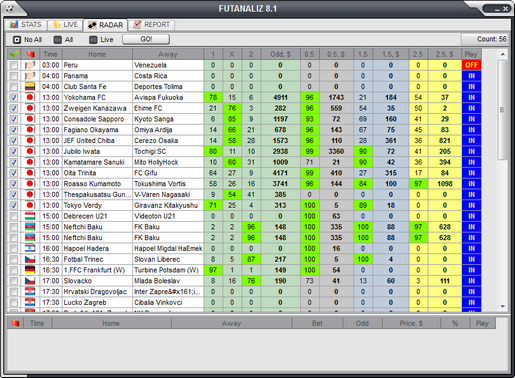
Task: Click Czech flag for Fotbal Trinec
Action: [30, 259]
